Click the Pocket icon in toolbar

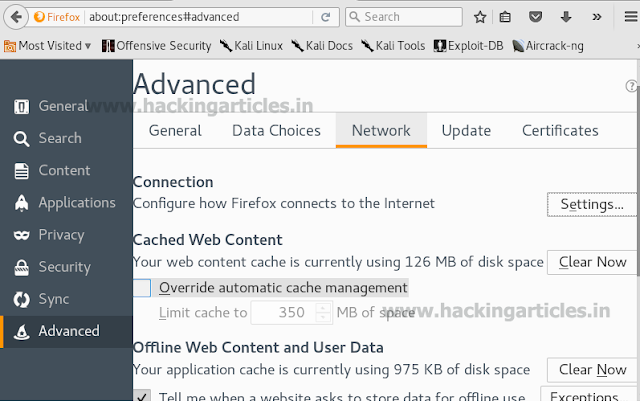(x=535, y=17)
